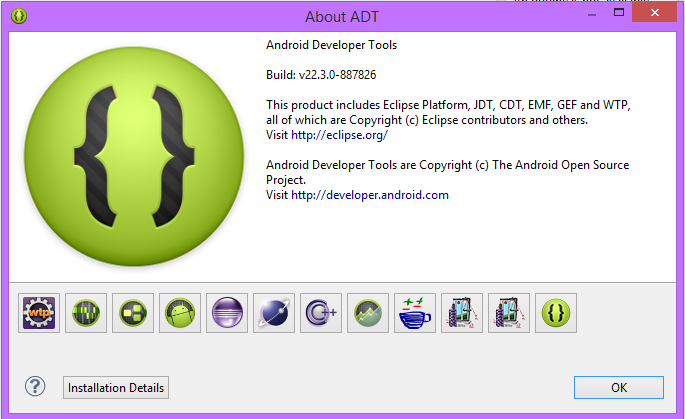Viewport: 685px width, 419px height.
Task: Open the C++ CDT feature icon
Action: tap(321, 313)
